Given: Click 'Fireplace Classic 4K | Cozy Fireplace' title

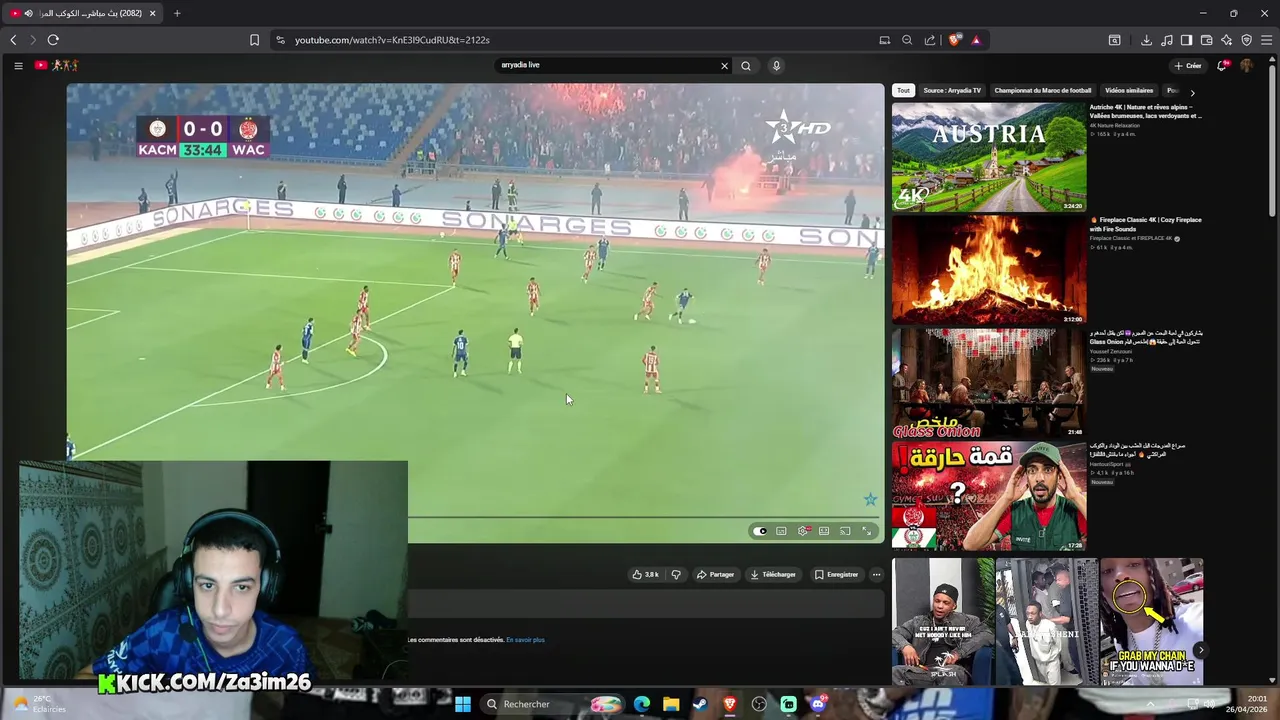Looking at the screenshot, I should (1145, 224).
